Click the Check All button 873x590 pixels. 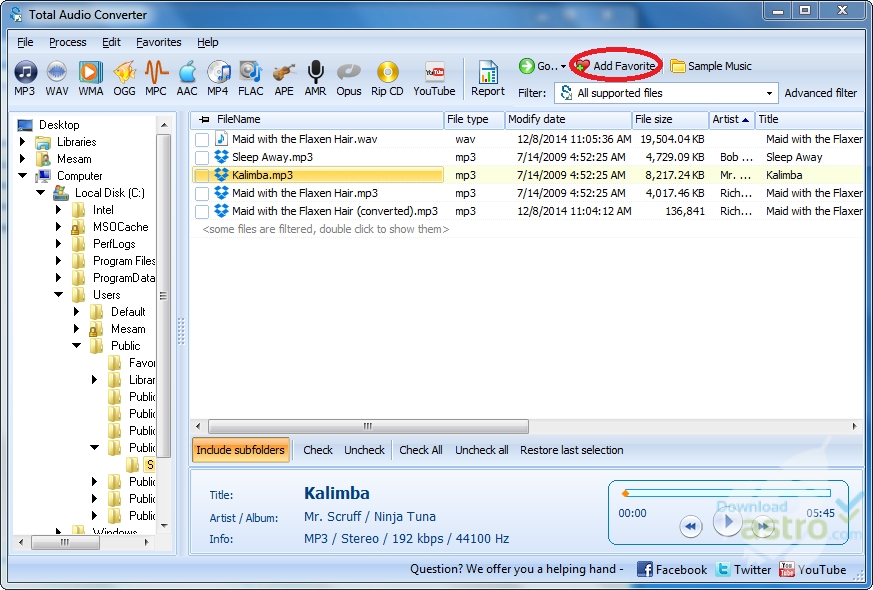coord(421,450)
